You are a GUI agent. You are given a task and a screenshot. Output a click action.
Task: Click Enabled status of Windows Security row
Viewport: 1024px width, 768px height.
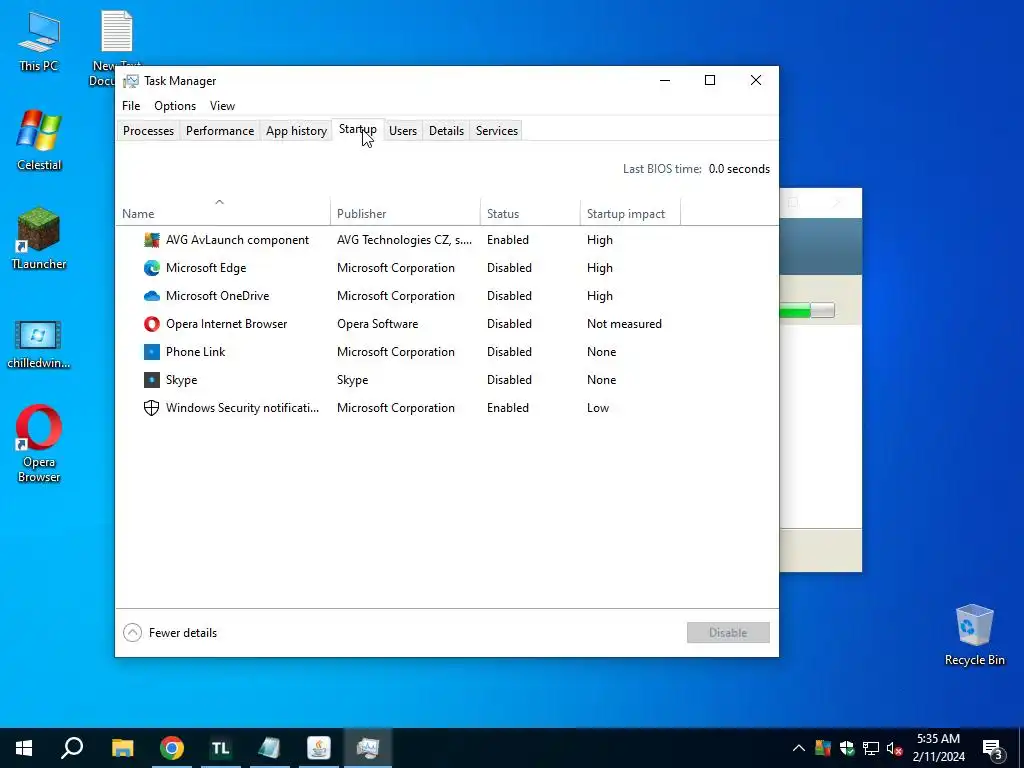(508, 408)
